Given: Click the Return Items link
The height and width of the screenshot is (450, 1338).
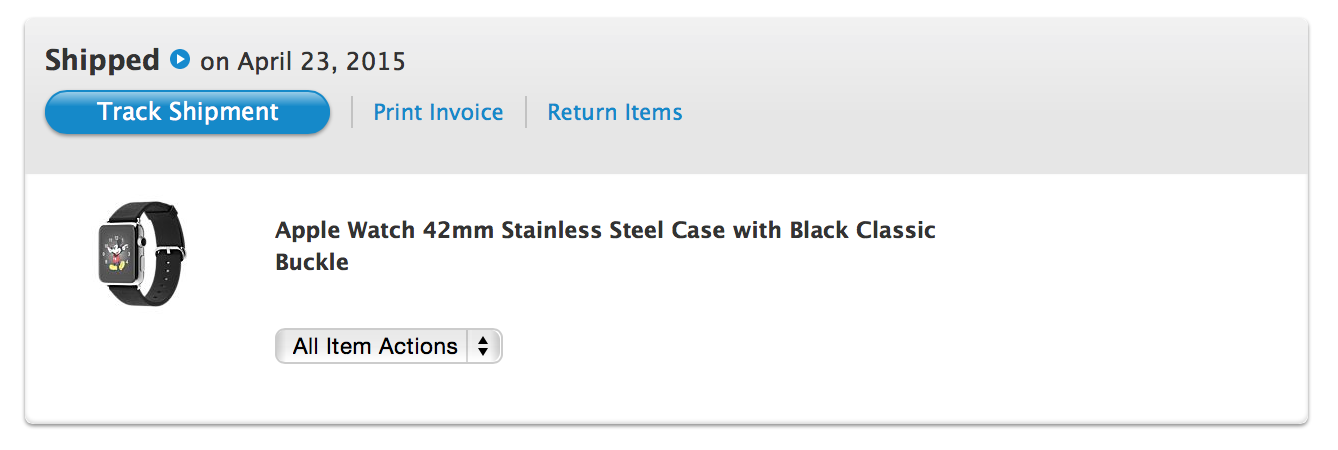Looking at the screenshot, I should (x=614, y=112).
